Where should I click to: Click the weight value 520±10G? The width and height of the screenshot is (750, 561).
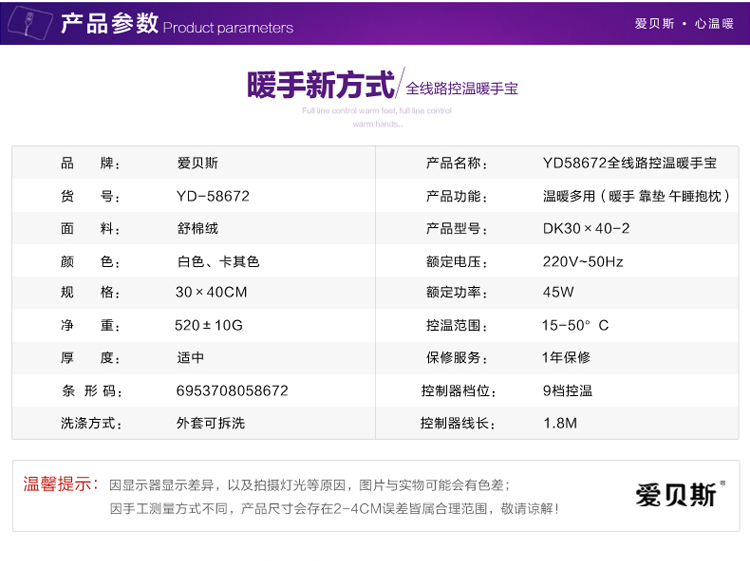(209, 325)
